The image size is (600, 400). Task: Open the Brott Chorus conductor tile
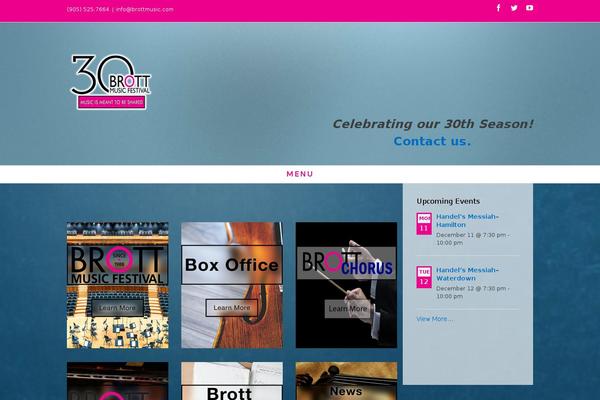pyautogui.click(x=346, y=285)
